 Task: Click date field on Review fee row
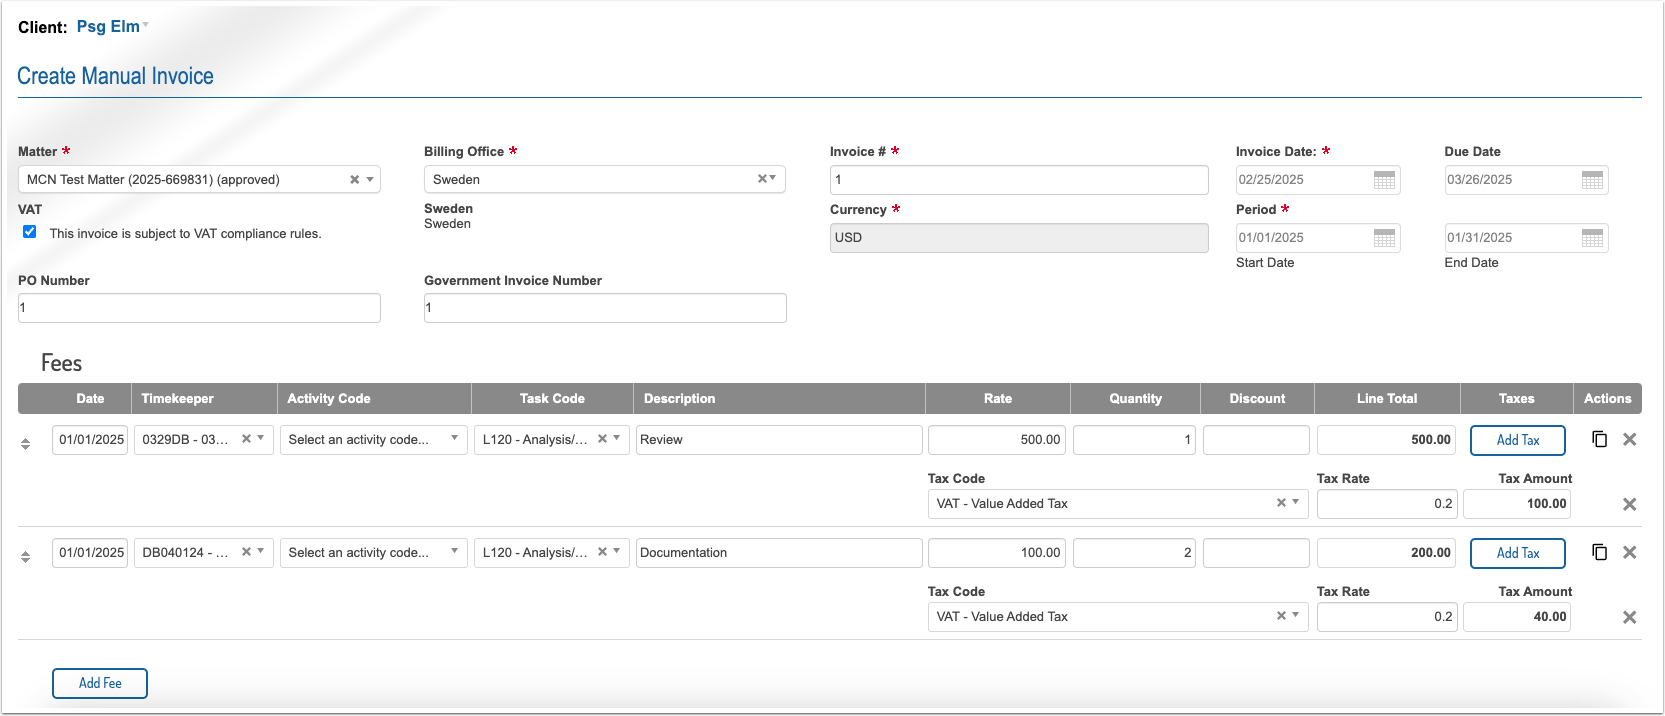90,440
